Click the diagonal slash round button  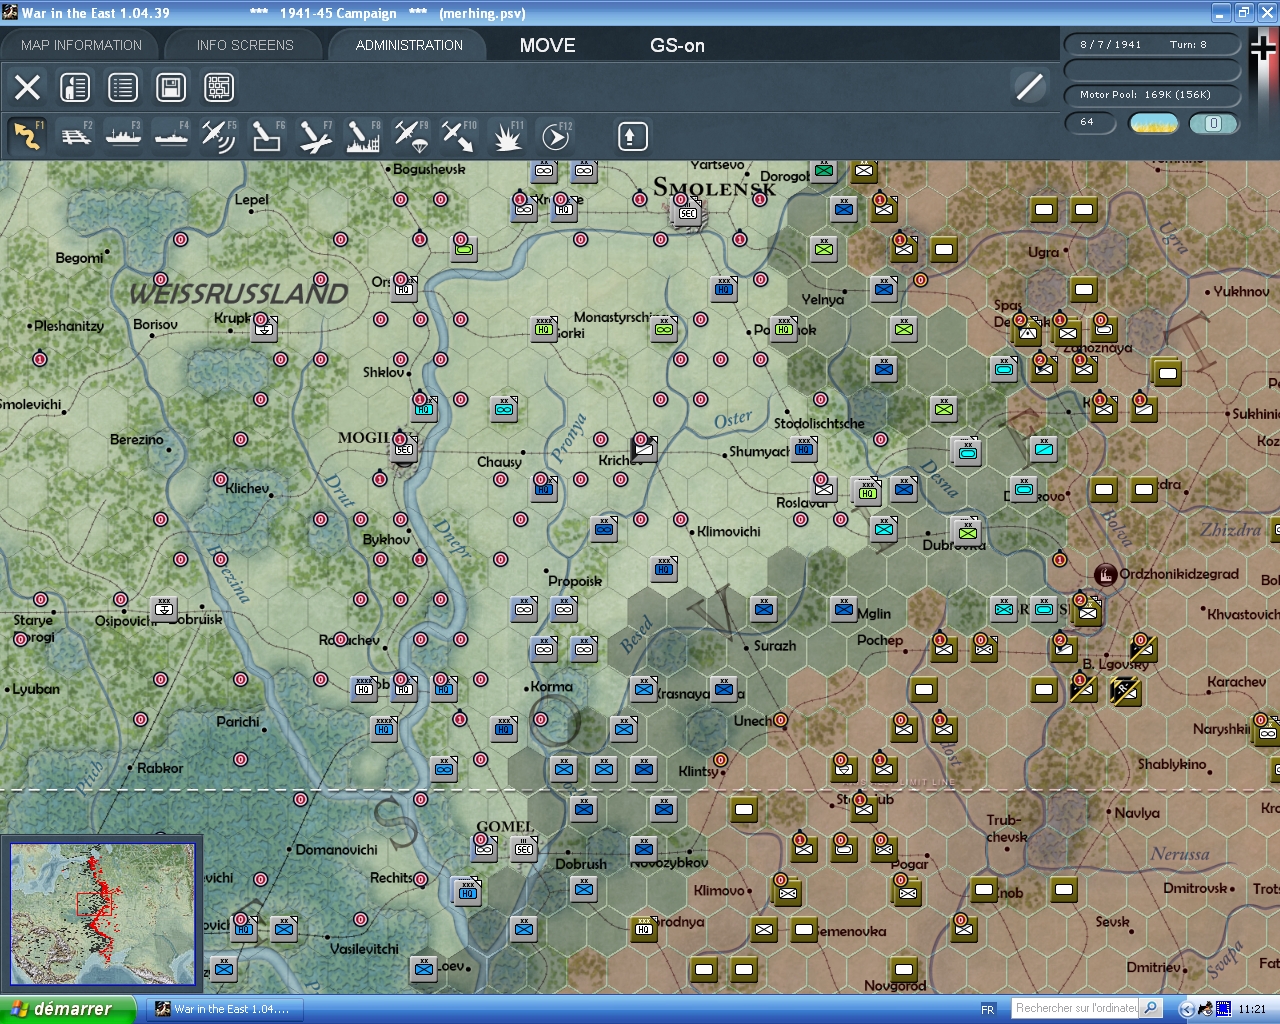click(1029, 87)
